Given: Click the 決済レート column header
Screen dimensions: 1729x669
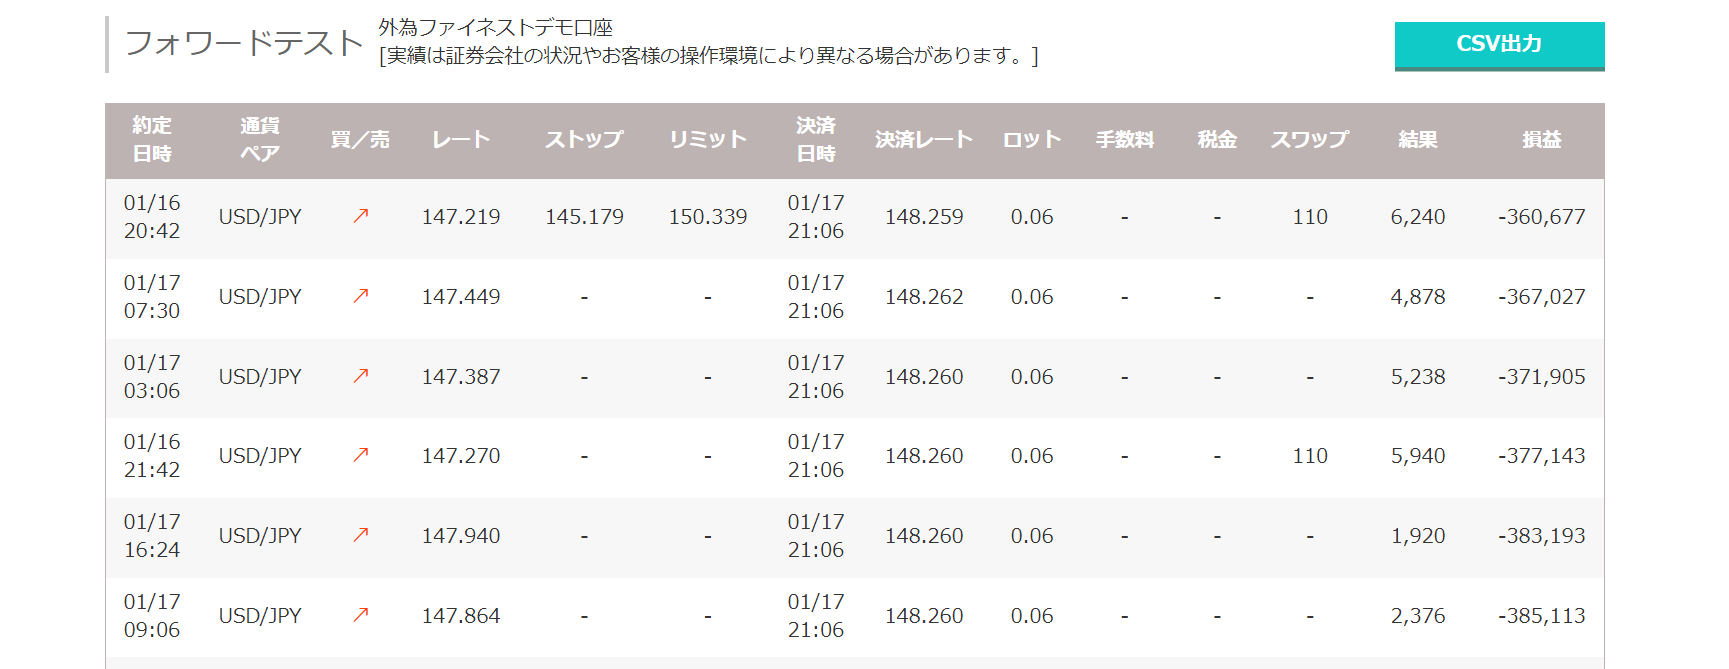Looking at the screenshot, I should coord(923,140).
